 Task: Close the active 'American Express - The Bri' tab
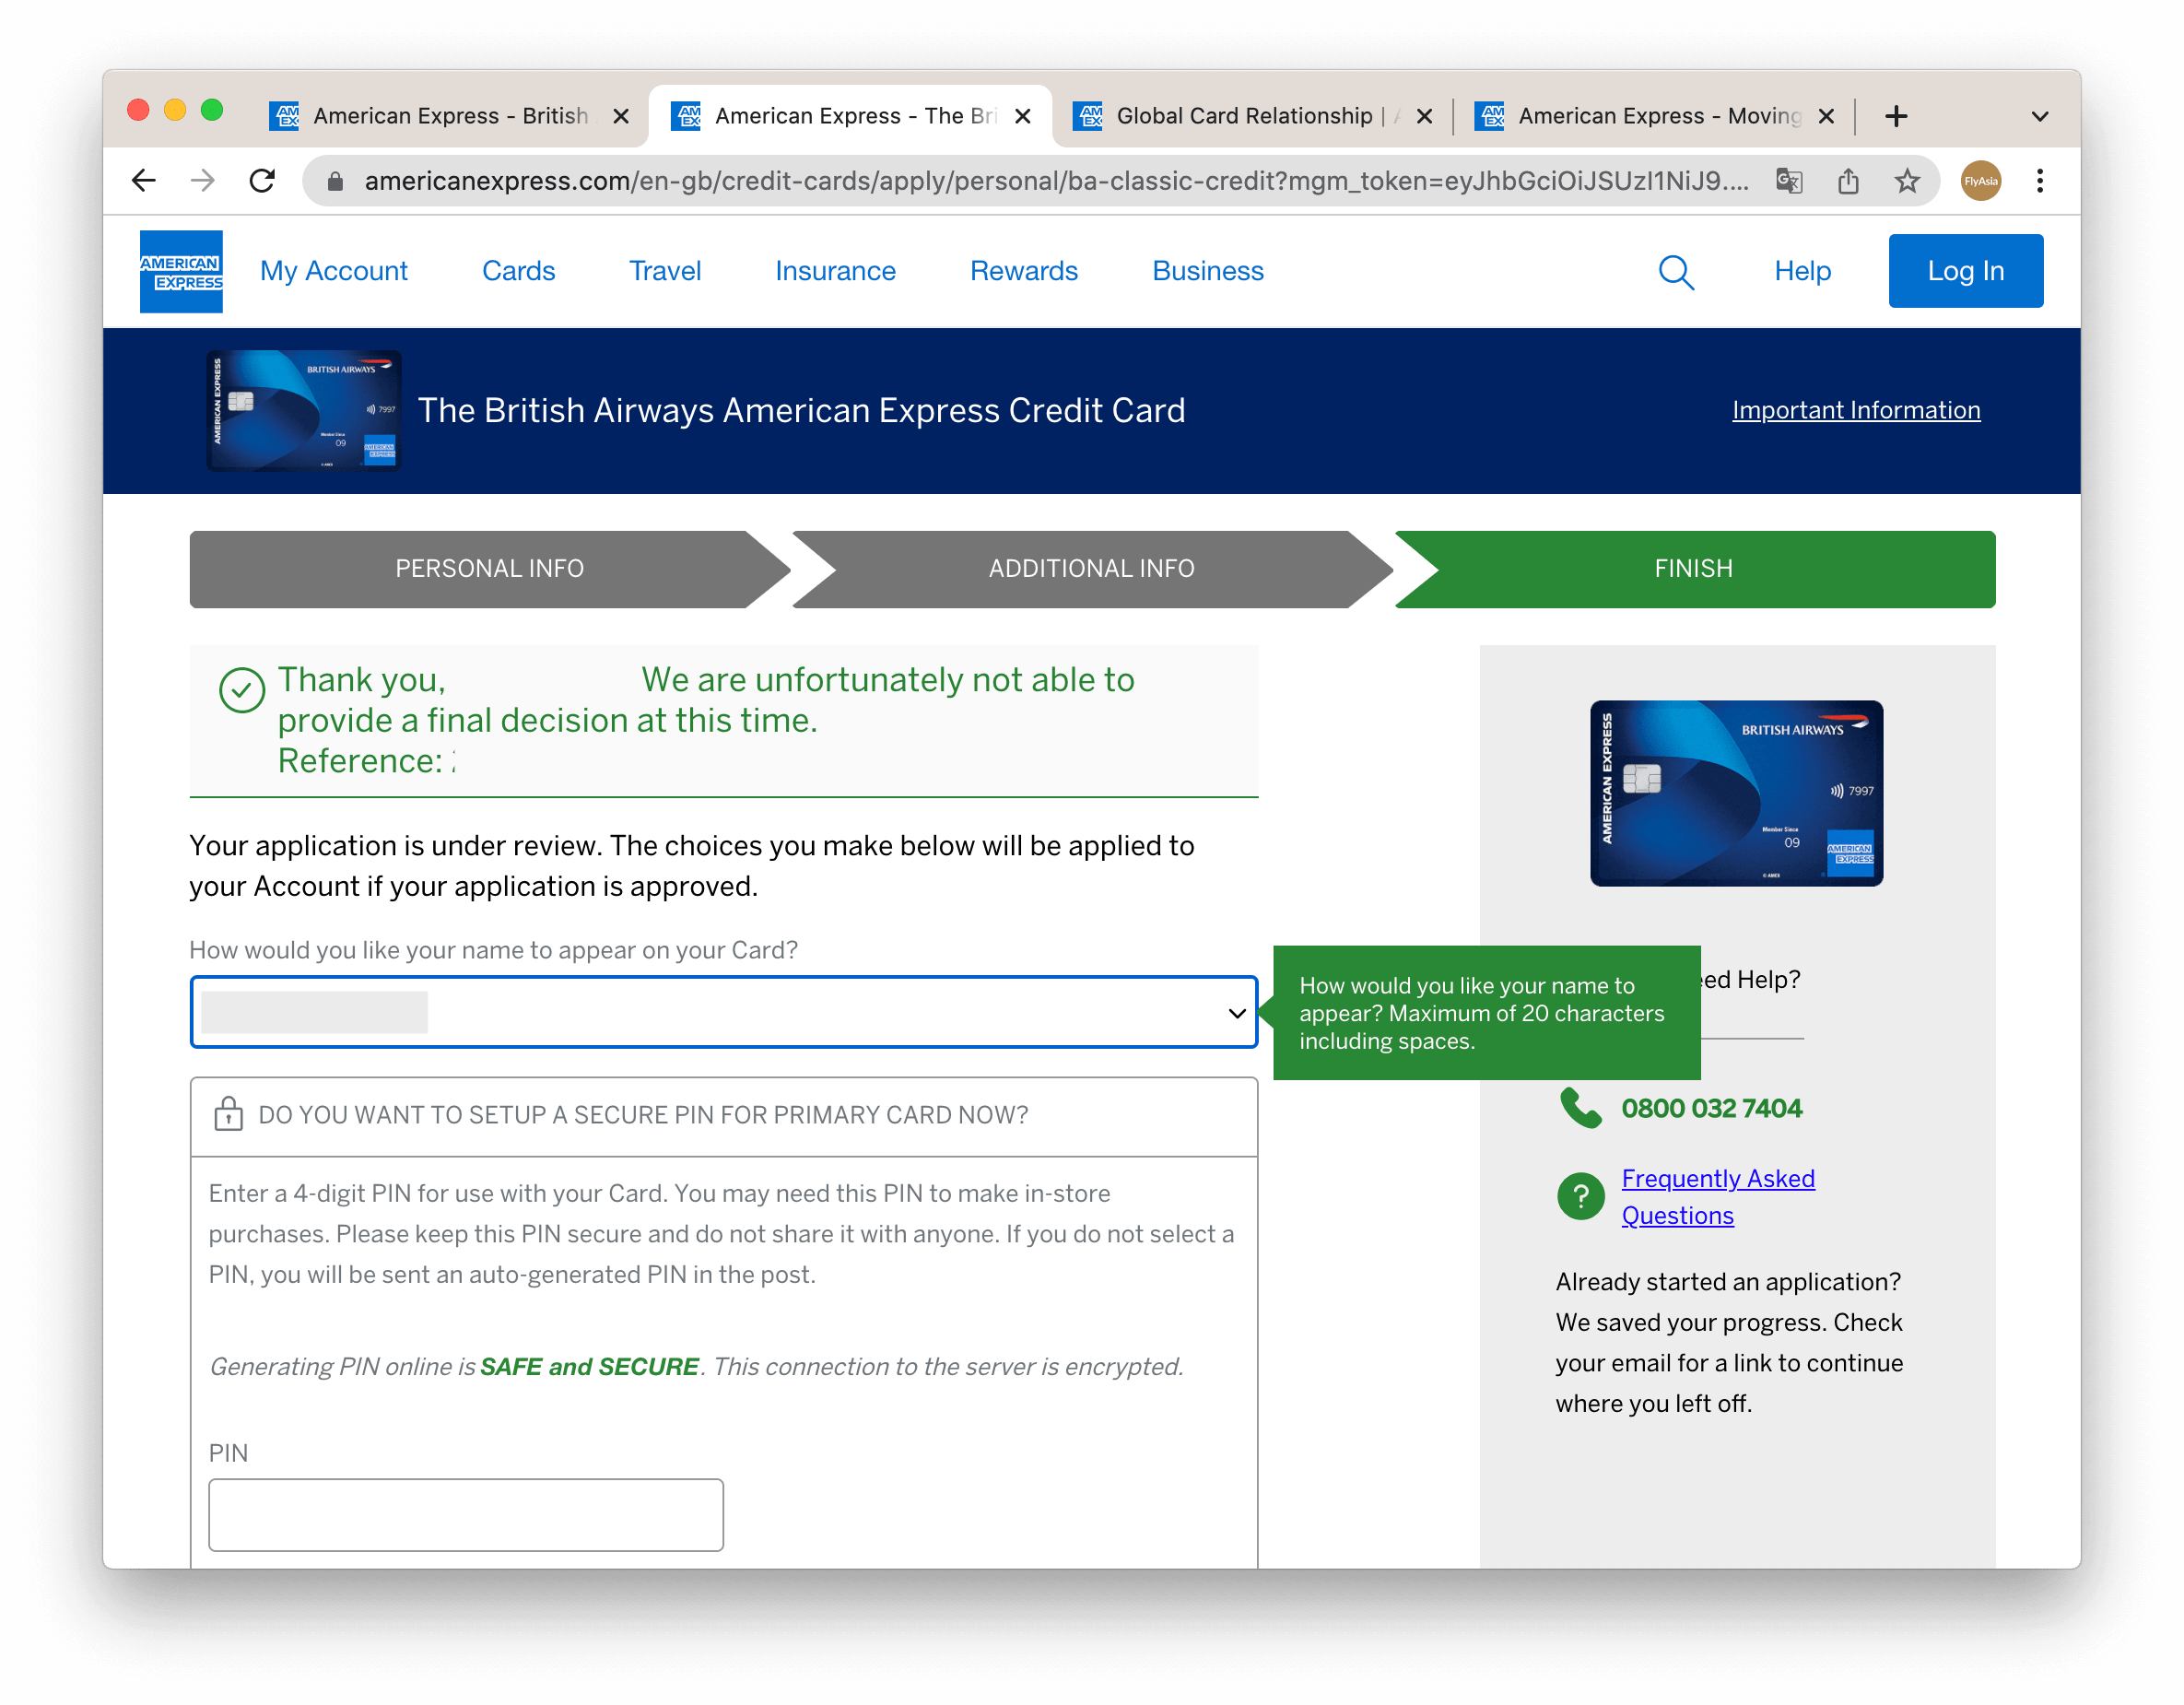[x=1023, y=116]
